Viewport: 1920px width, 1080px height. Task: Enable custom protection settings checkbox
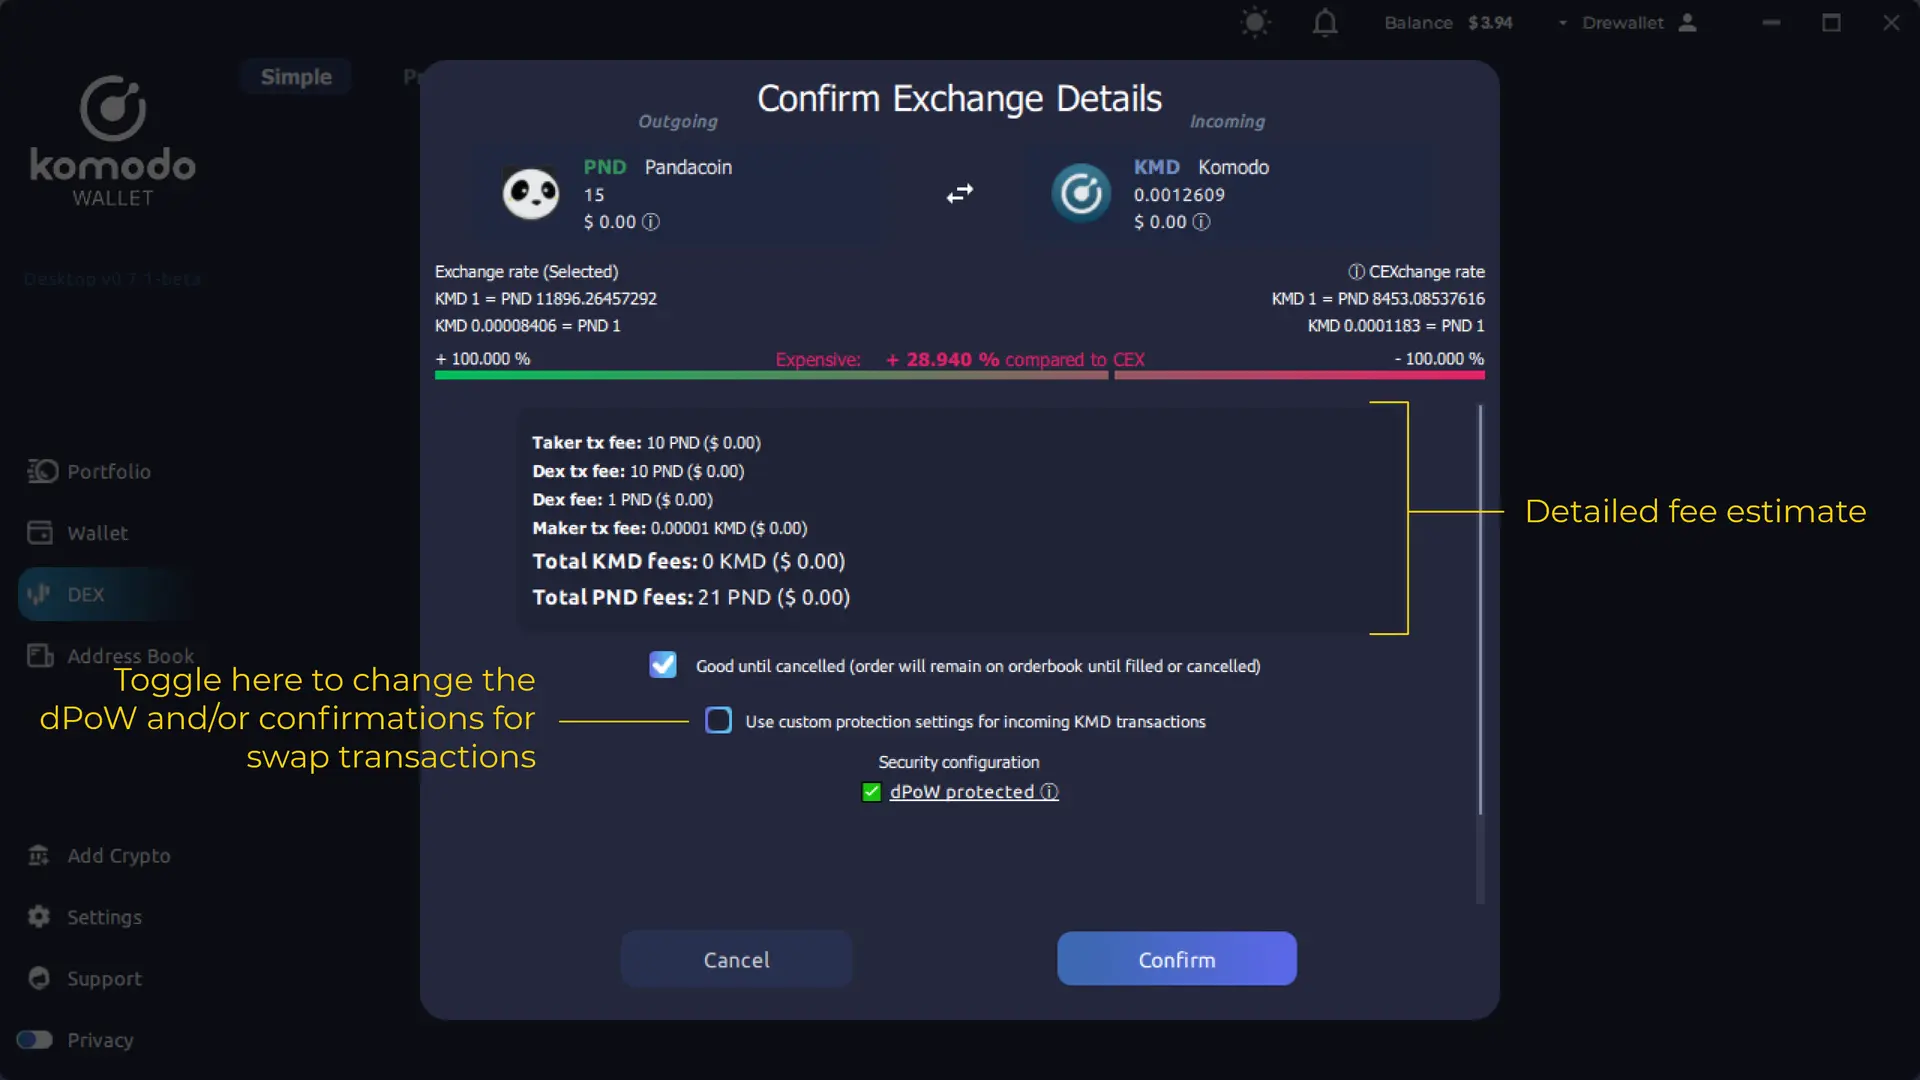pos(719,720)
